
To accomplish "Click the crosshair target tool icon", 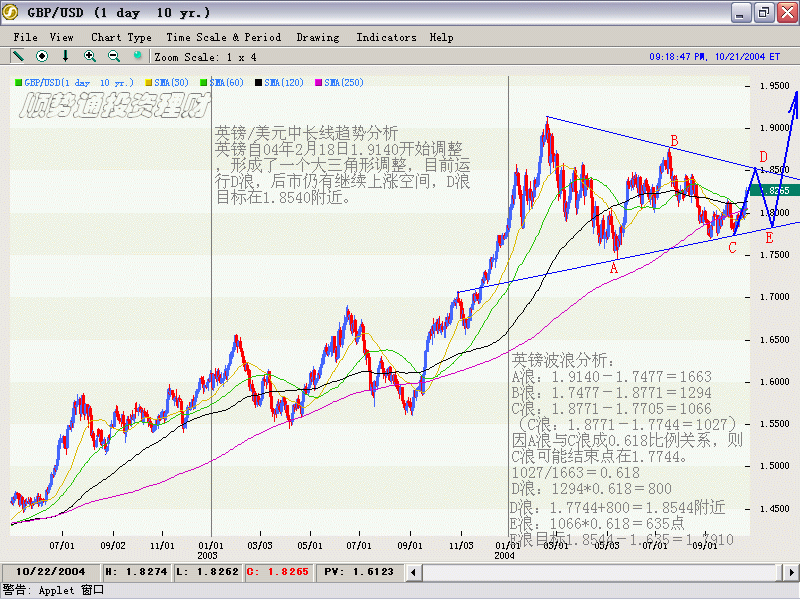I will pos(42,57).
